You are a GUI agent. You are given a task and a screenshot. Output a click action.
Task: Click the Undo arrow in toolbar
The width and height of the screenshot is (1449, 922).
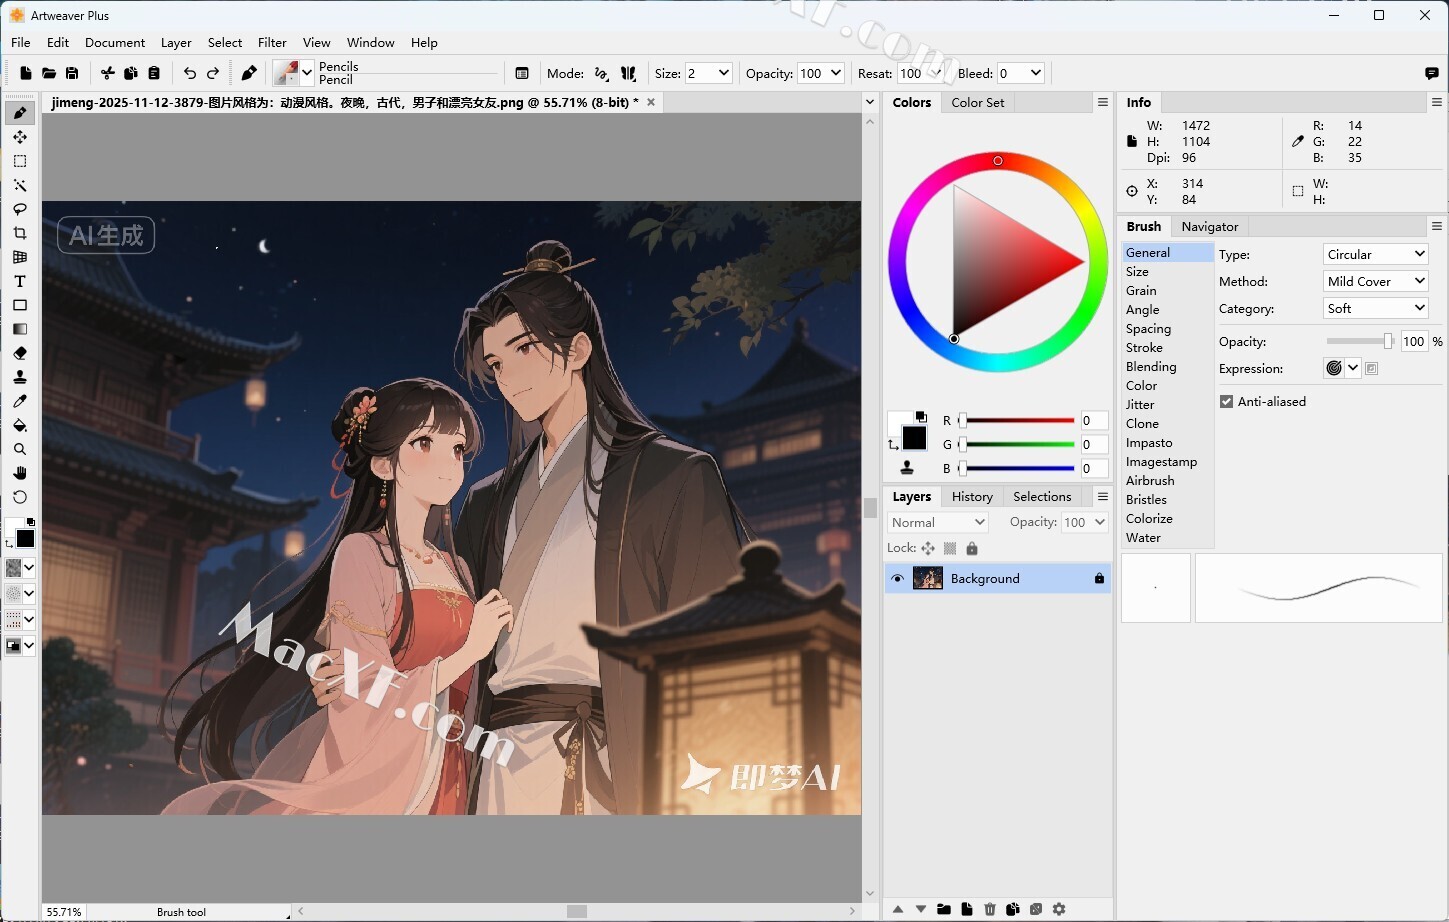pyautogui.click(x=189, y=73)
